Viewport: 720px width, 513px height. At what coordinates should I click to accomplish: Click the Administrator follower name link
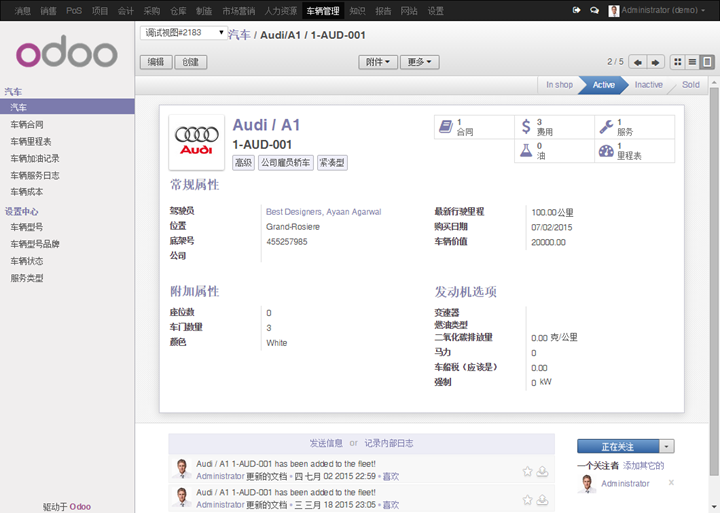click(625, 484)
